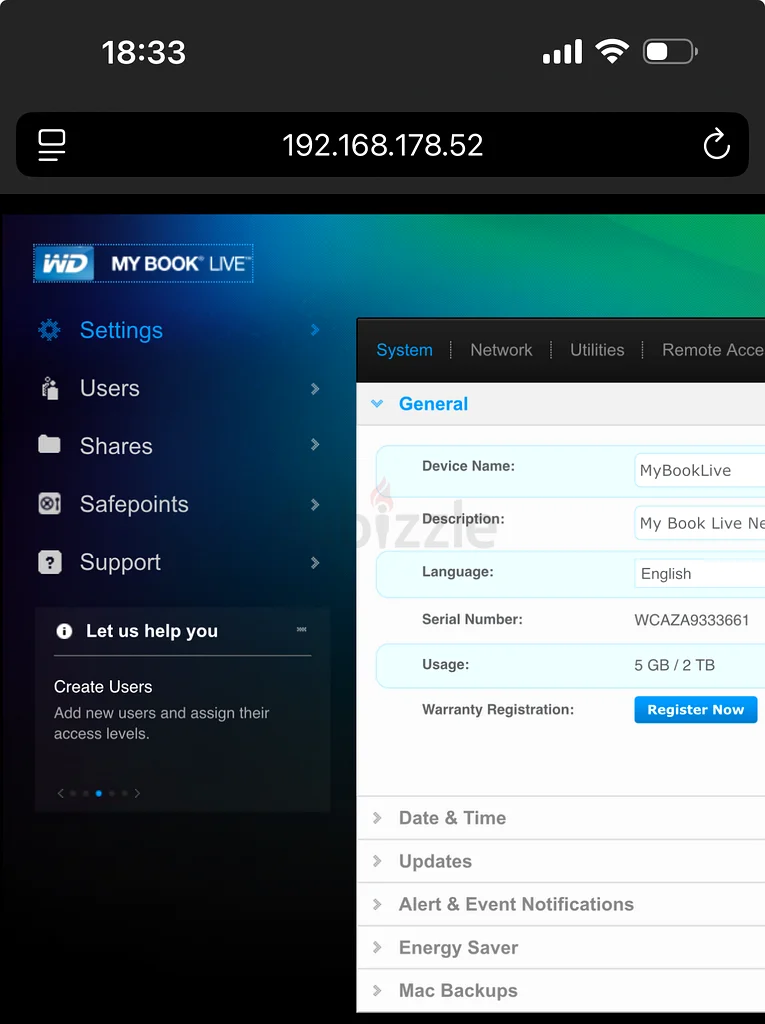The height and width of the screenshot is (1024, 765).
Task: Switch to the Remote Access tab
Action: [x=713, y=350]
